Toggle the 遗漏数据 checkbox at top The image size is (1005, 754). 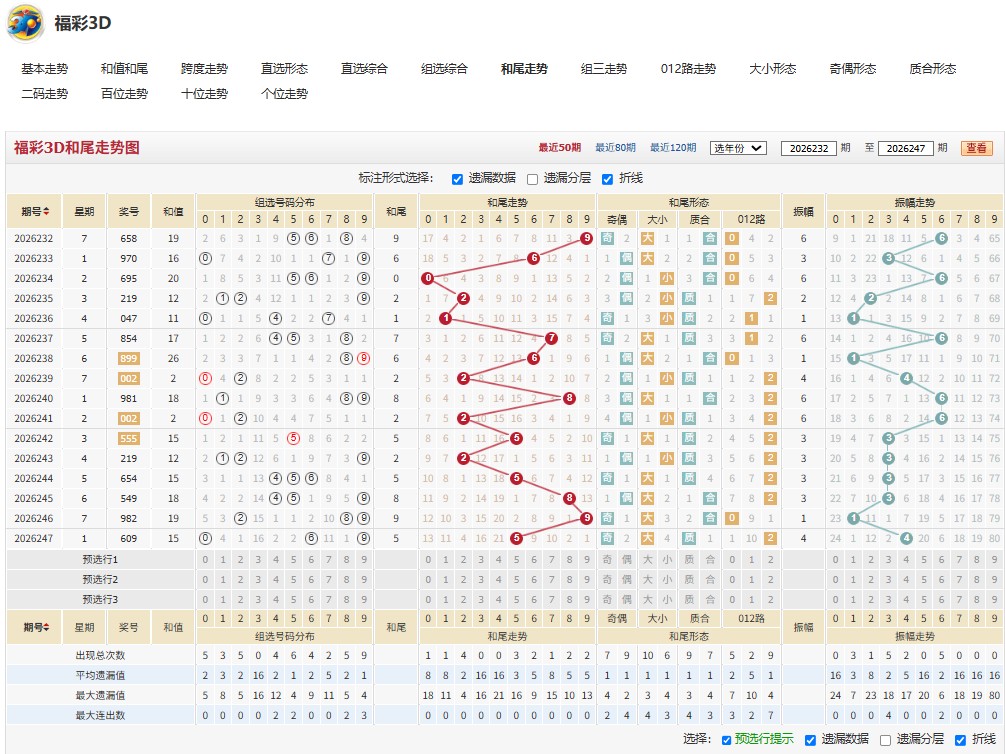pyautogui.click(x=457, y=179)
